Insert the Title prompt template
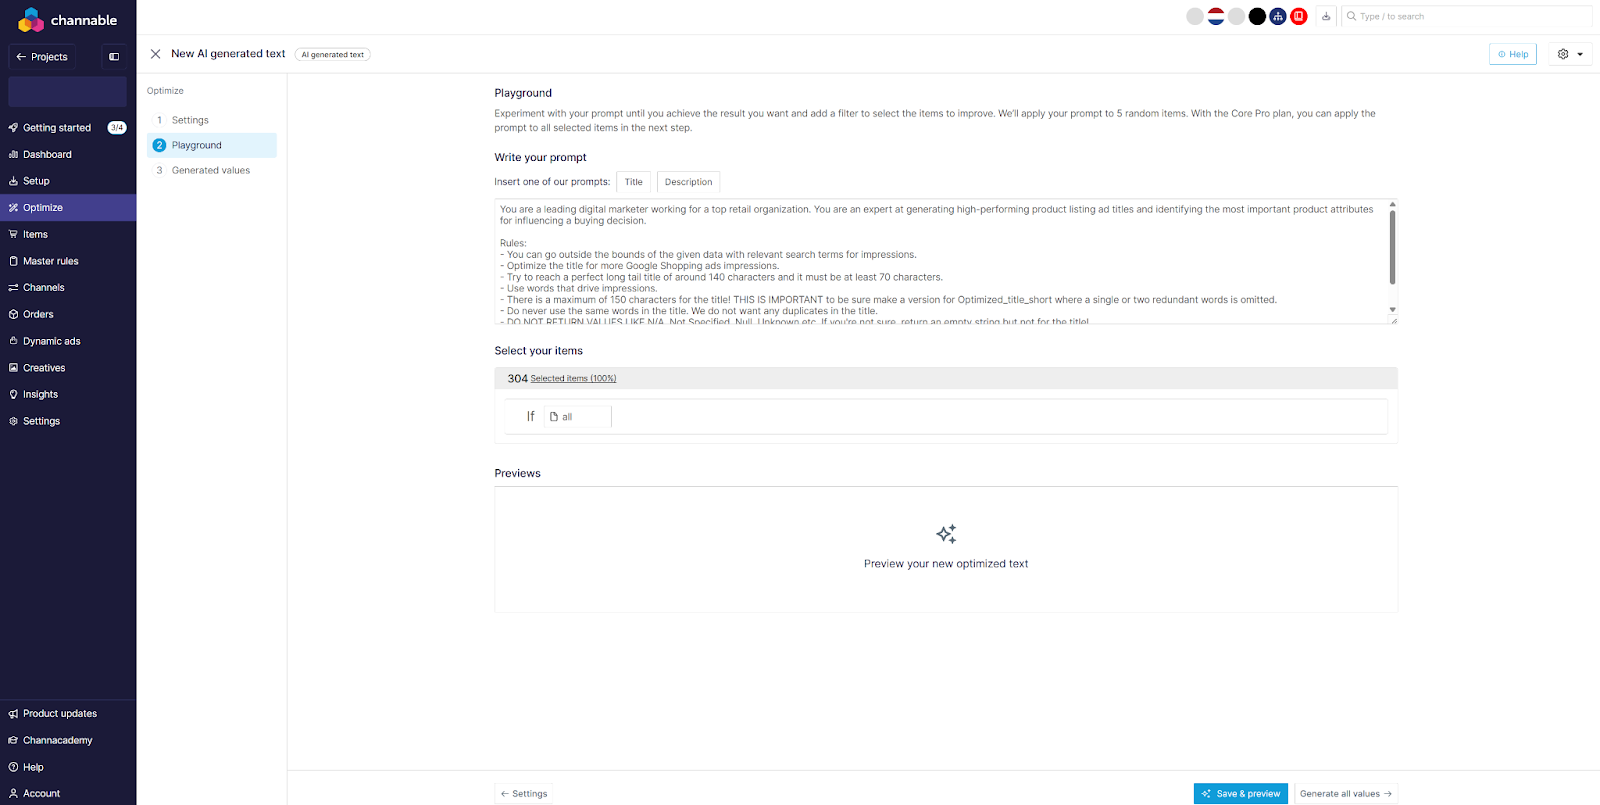The width and height of the screenshot is (1600, 805). (633, 182)
